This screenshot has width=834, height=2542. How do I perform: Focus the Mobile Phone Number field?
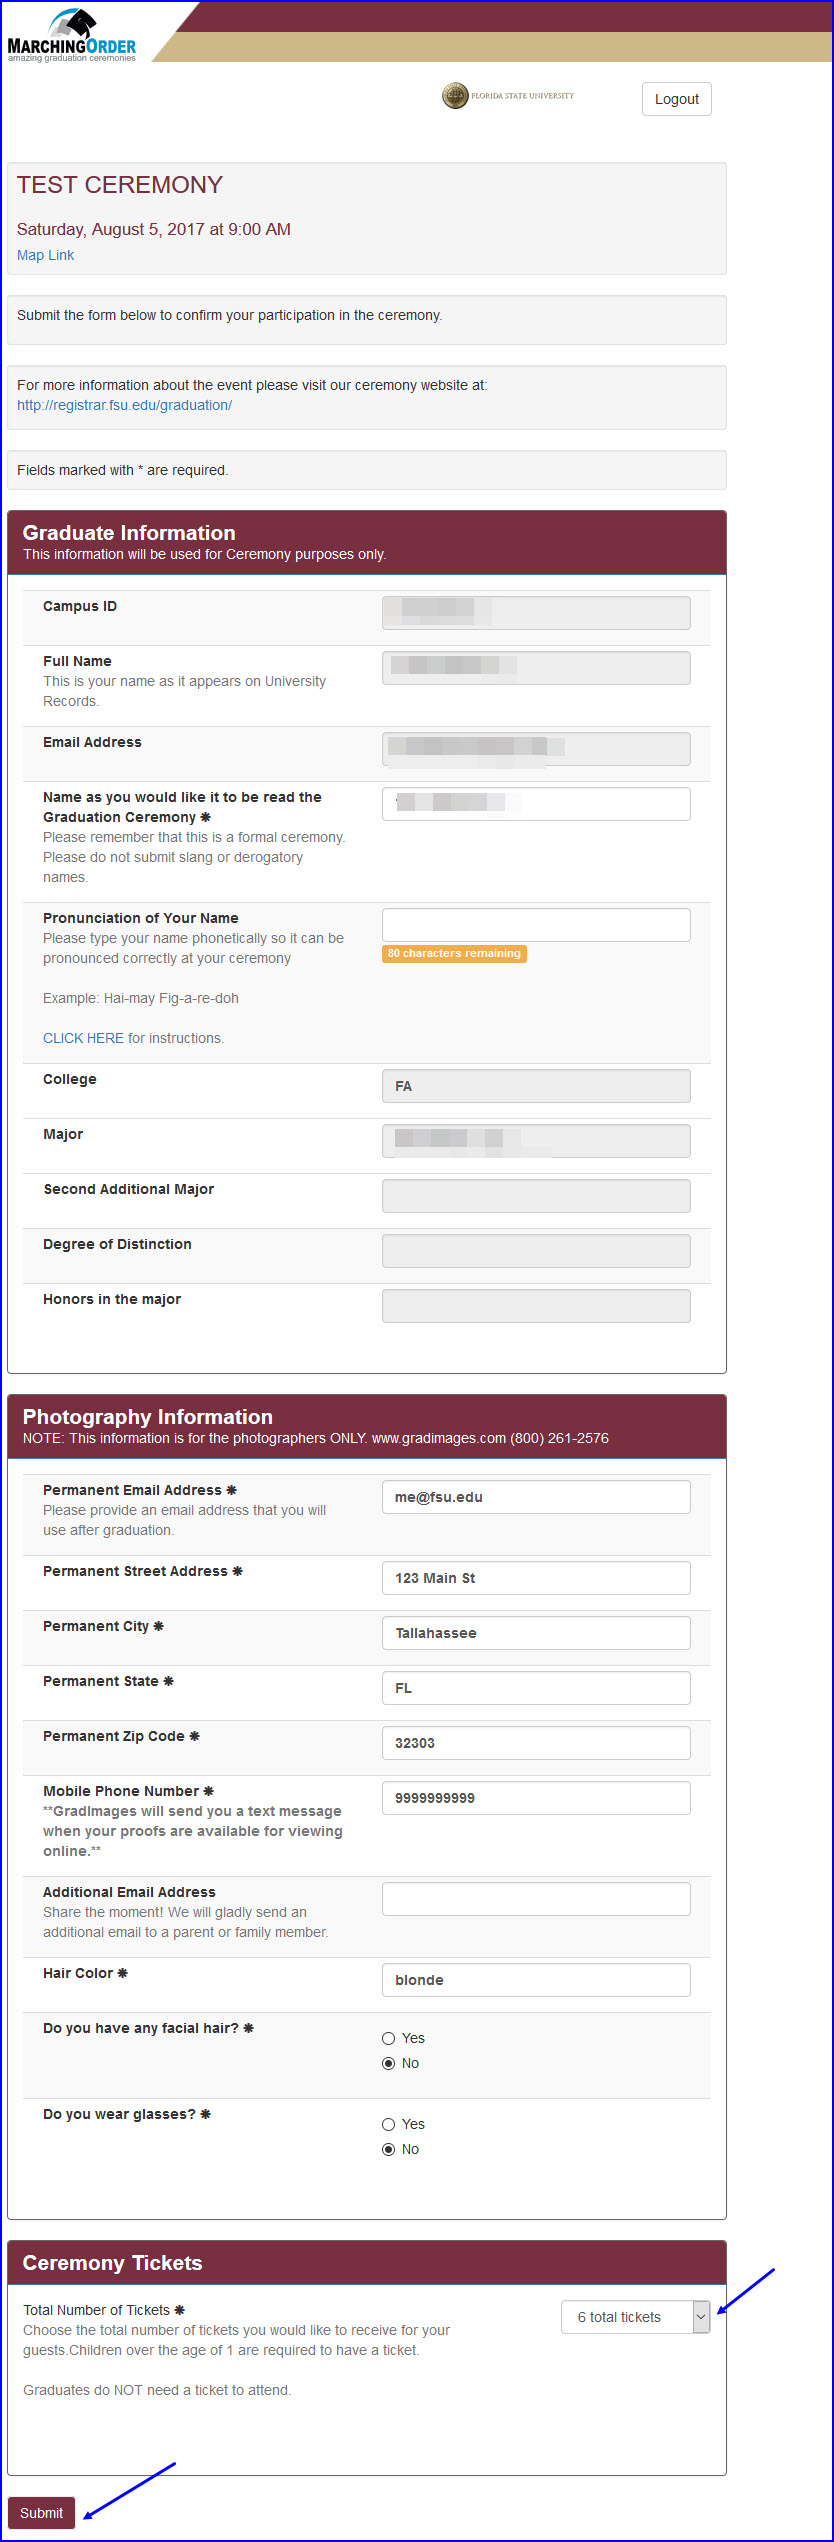pyautogui.click(x=536, y=1798)
